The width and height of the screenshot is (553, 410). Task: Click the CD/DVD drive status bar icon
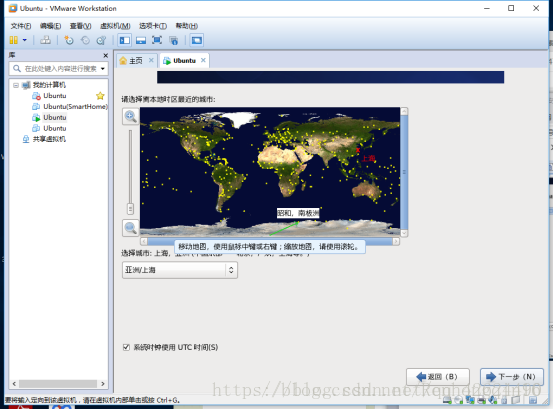tap(458, 400)
